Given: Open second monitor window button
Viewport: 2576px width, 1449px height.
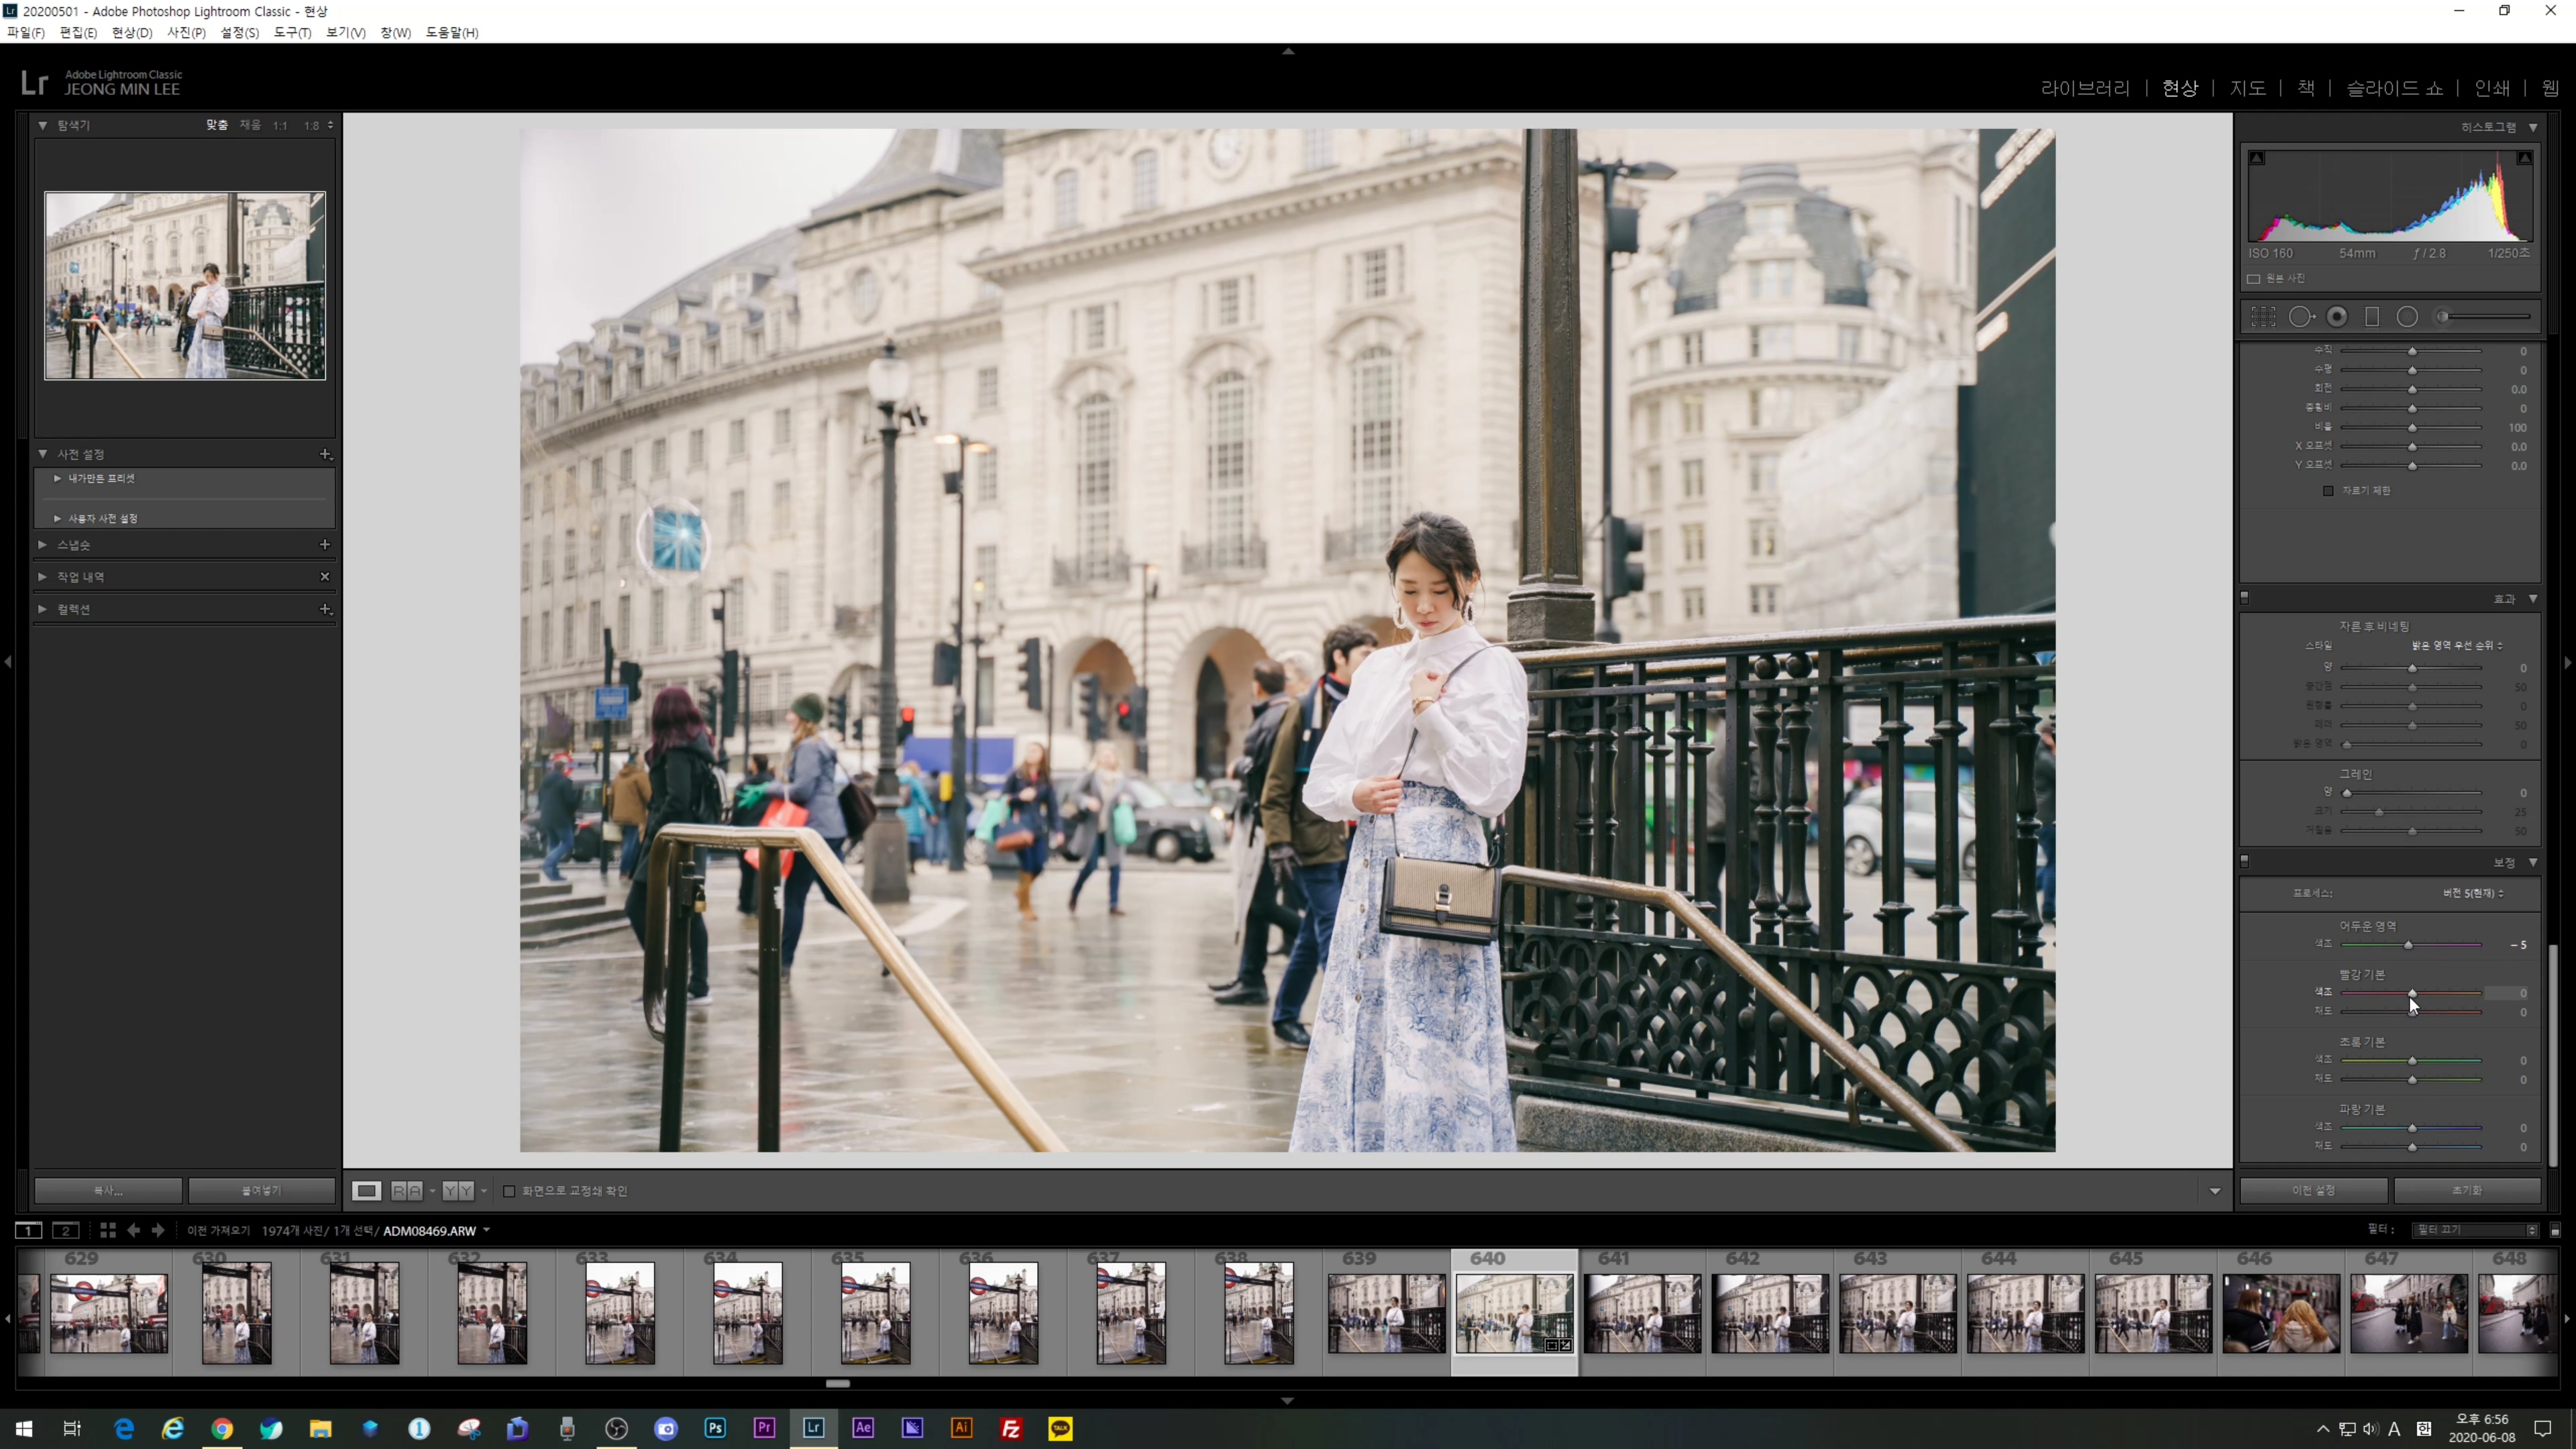Looking at the screenshot, I should pyautogui.click(x=66, y=1230).
